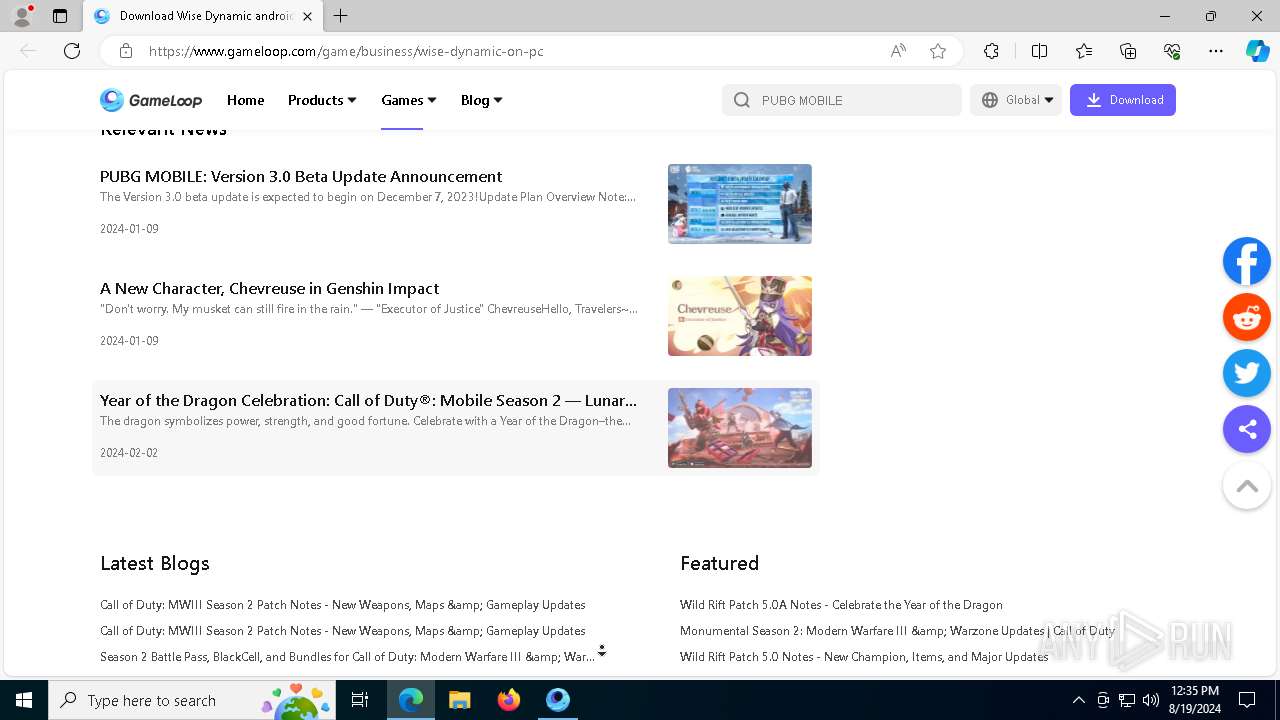Click the browser address bar URL

click(346, 51)
